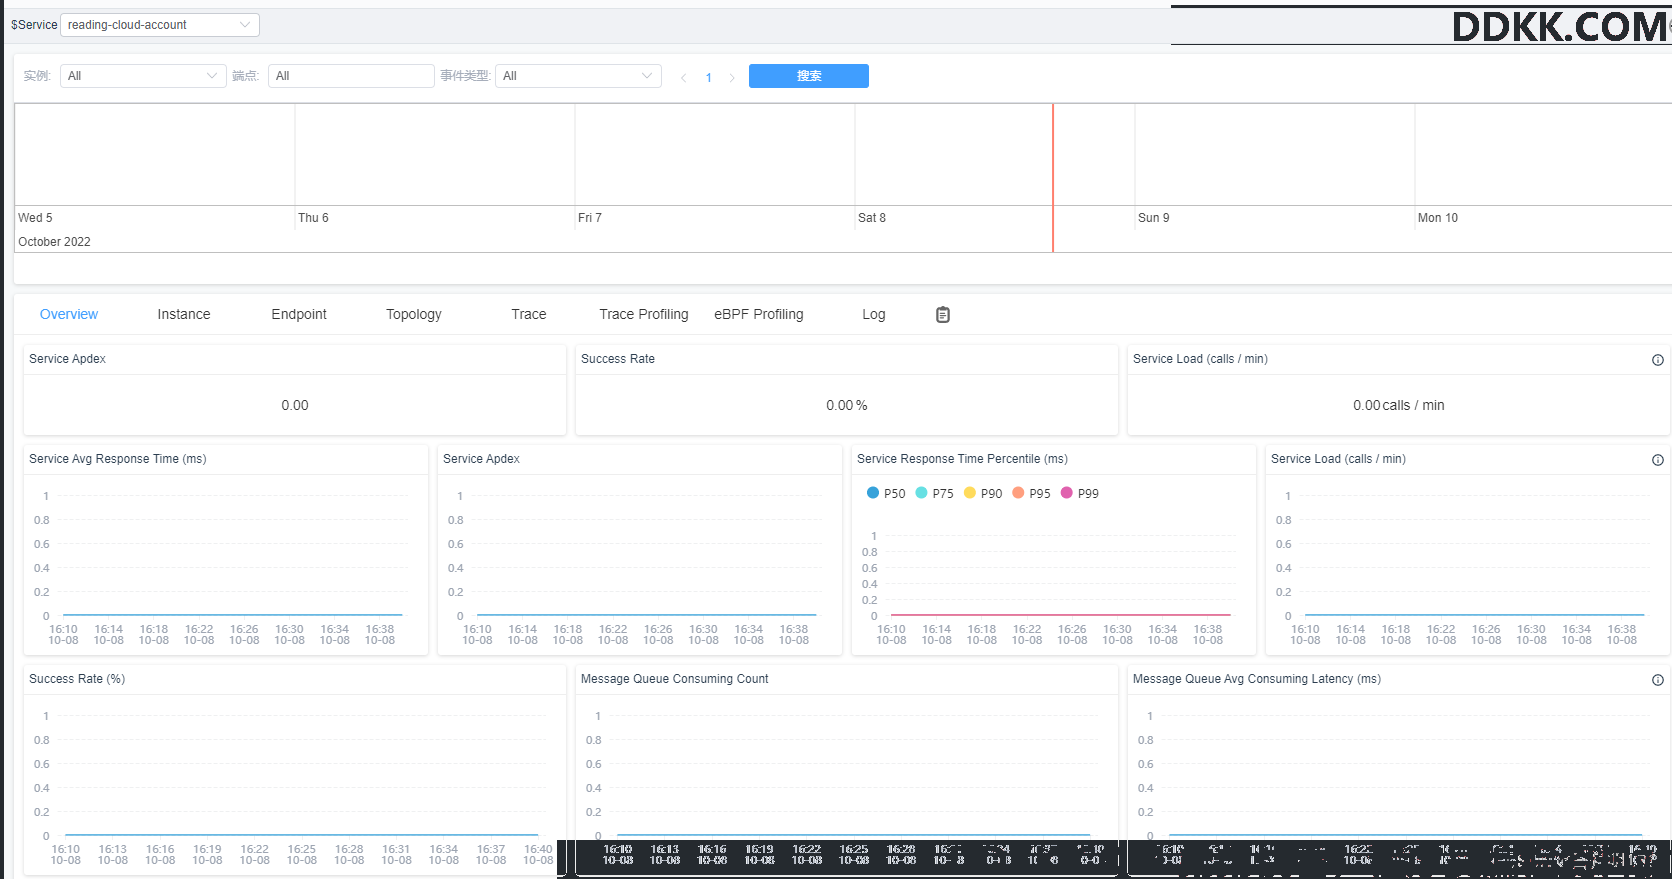Screen dimensions: 1672x879
Task: Click the '0.00' Service Apdex value
Action: pyautogui.click(x=295, y=405)
